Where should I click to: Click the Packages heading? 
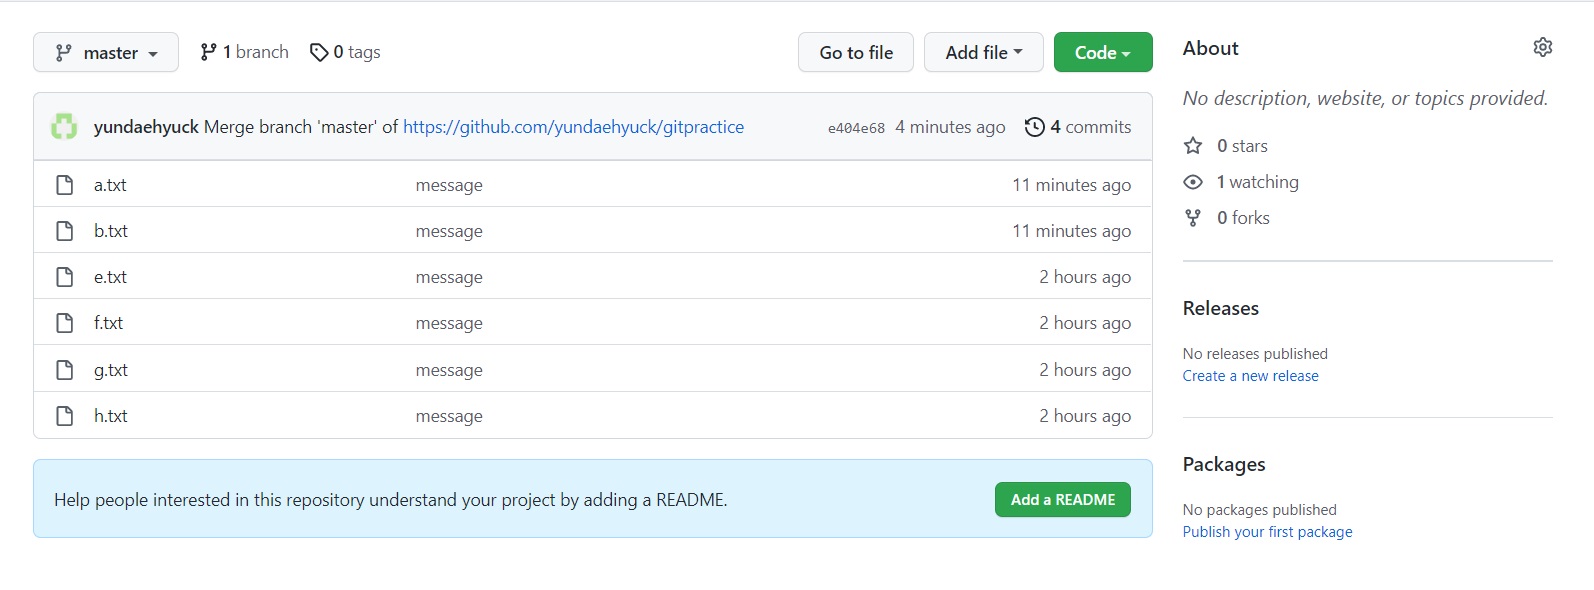1224,464
